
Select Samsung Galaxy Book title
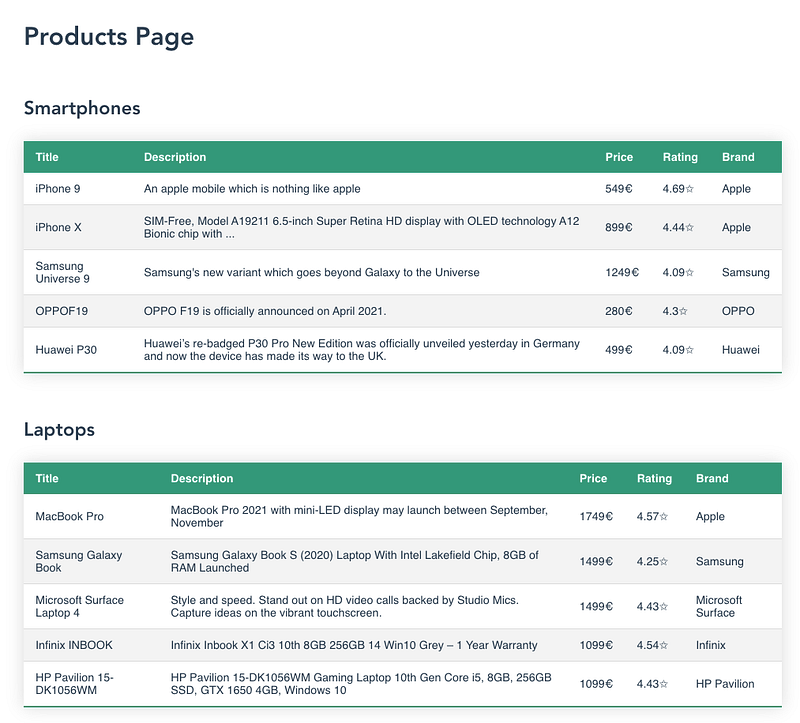point(79,561)
